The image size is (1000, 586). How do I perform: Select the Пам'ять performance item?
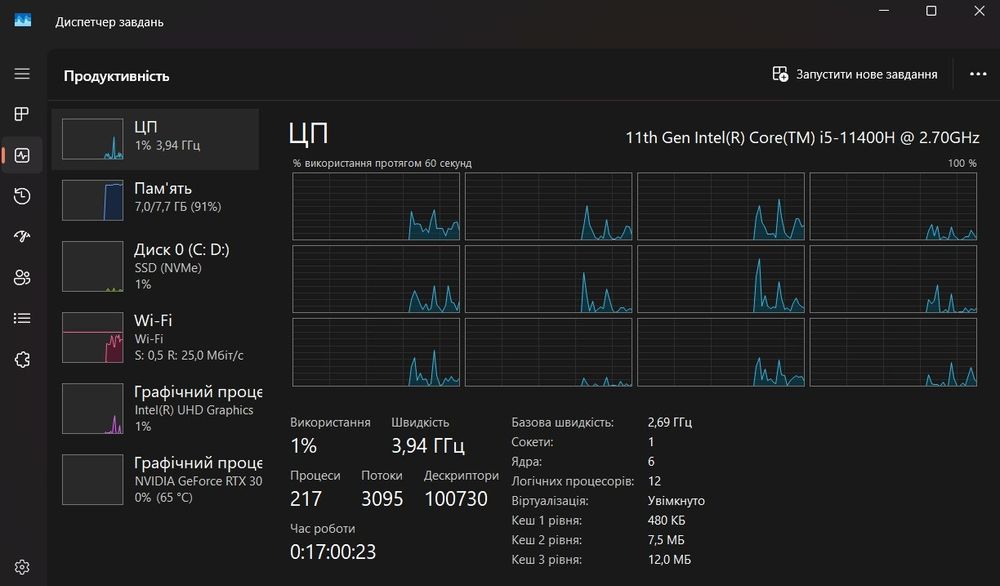point(155,200)
